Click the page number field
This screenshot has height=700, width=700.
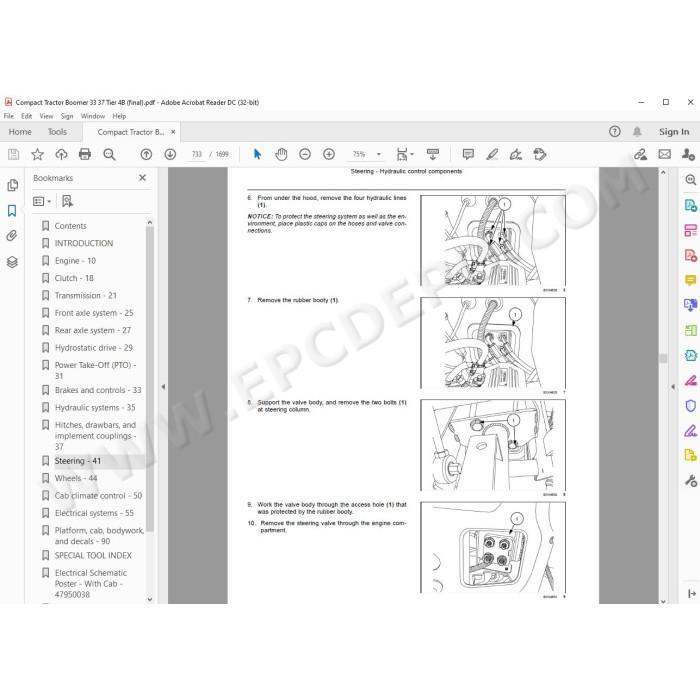tap(196, 154)
